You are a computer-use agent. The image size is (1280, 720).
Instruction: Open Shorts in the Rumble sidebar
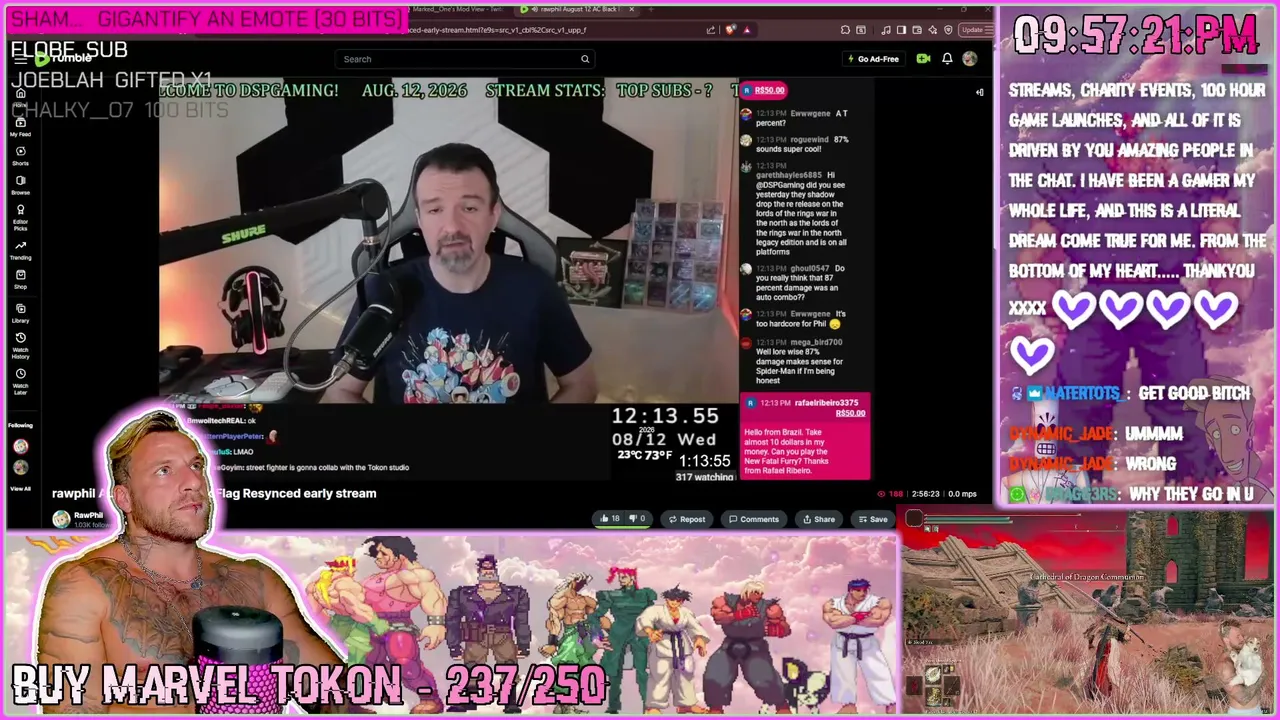point(20,156)
